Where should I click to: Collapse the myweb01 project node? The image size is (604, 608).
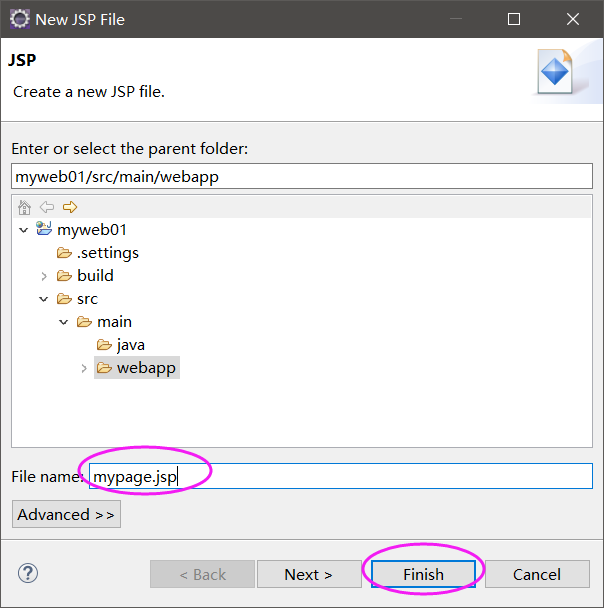(x=24, y=230)
